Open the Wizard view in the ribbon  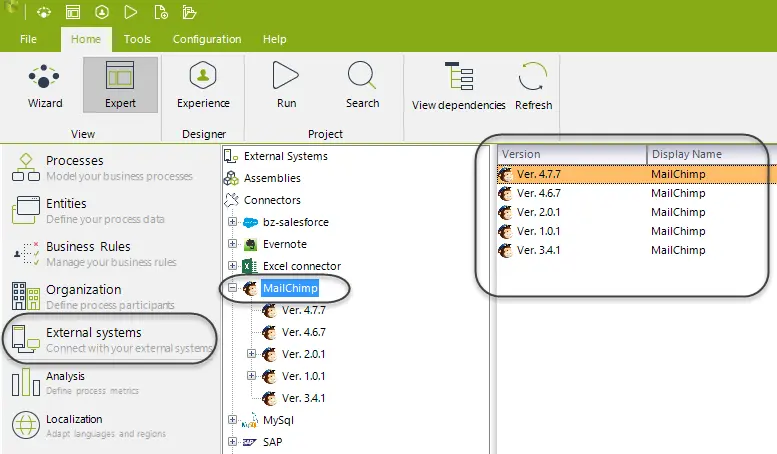45,85
